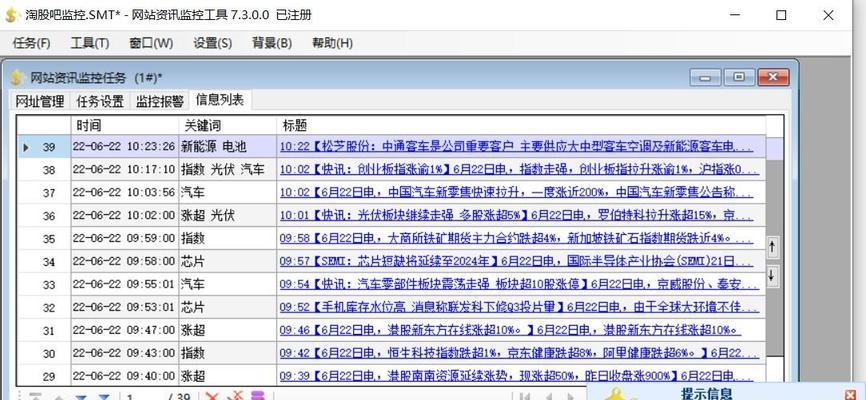The image size is (866, 400).
Task: Open the 09:46 港股新东方在线 link
Action: pyautogui.click(x=510, y=330)
